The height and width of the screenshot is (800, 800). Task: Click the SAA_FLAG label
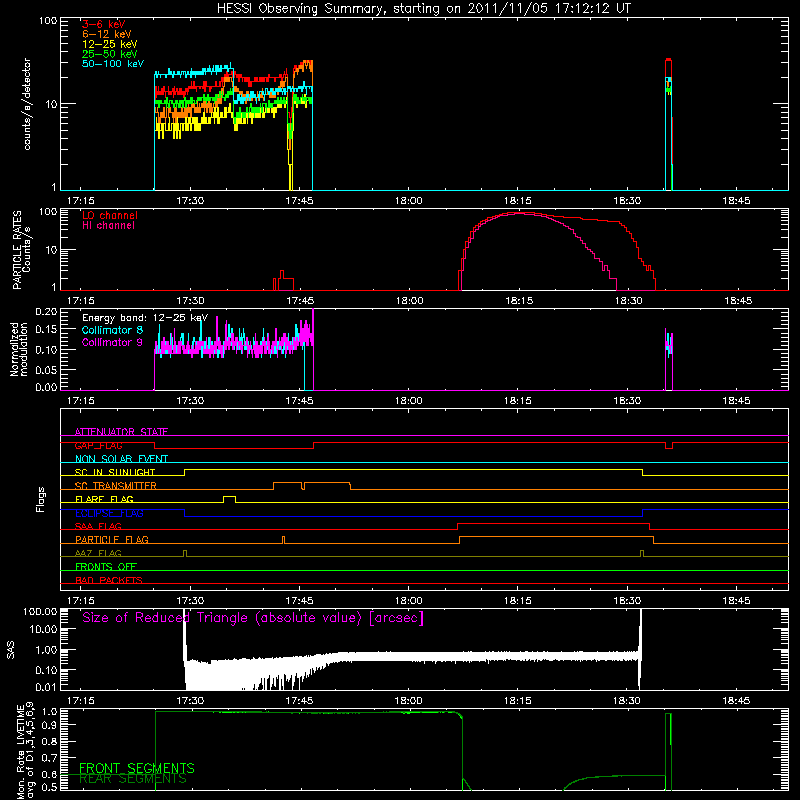coord(98,526)
